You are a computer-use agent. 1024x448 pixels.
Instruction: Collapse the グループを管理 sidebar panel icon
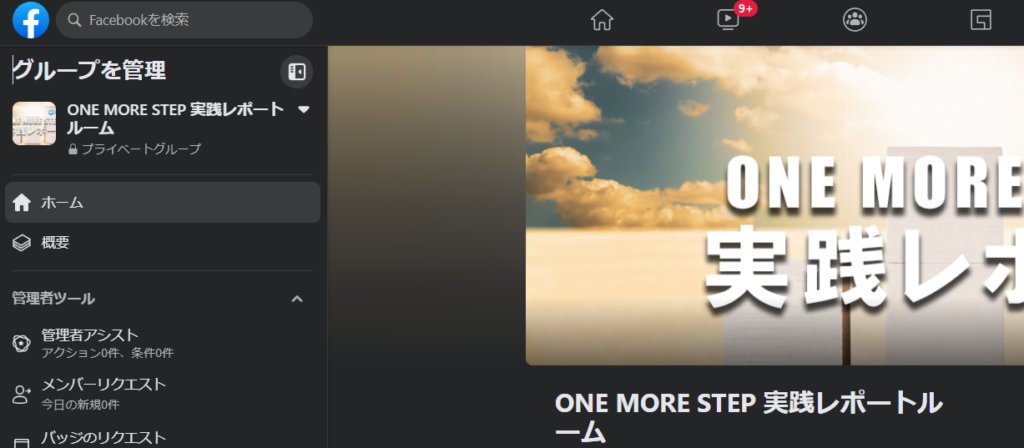click(296, 72)
